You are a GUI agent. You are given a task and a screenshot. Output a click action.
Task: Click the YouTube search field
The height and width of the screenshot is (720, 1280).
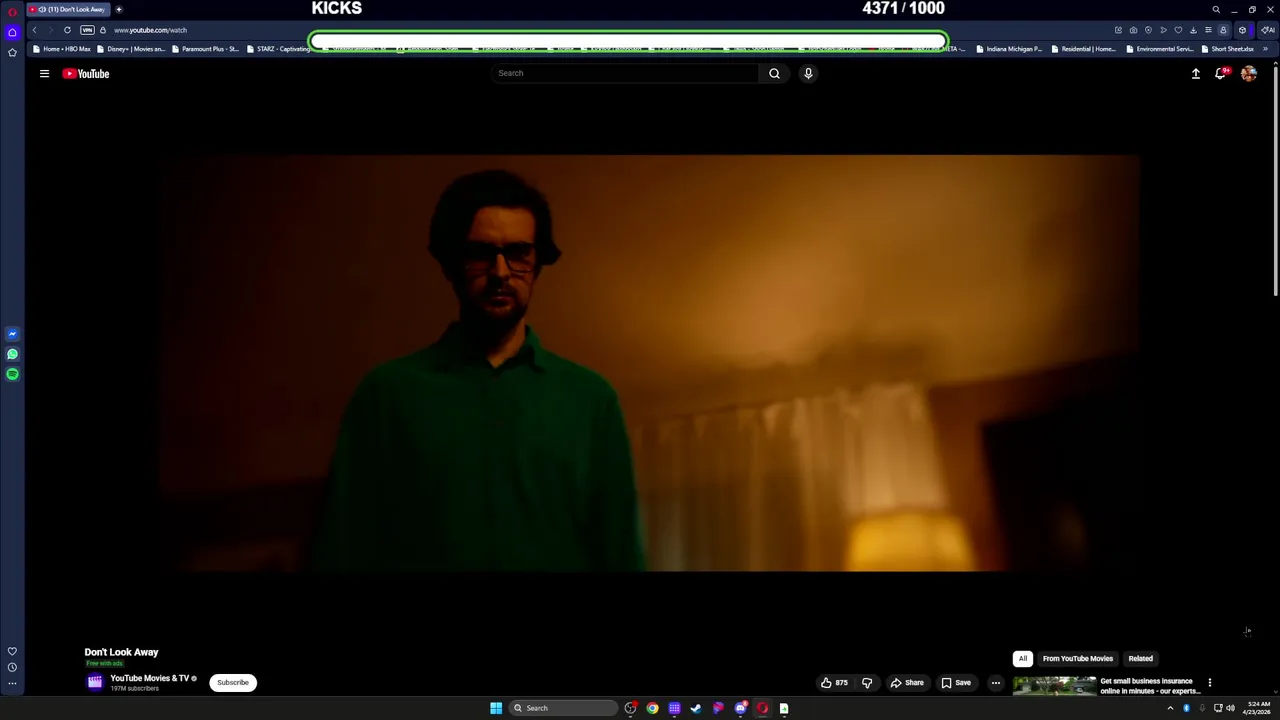click(625, 73)
